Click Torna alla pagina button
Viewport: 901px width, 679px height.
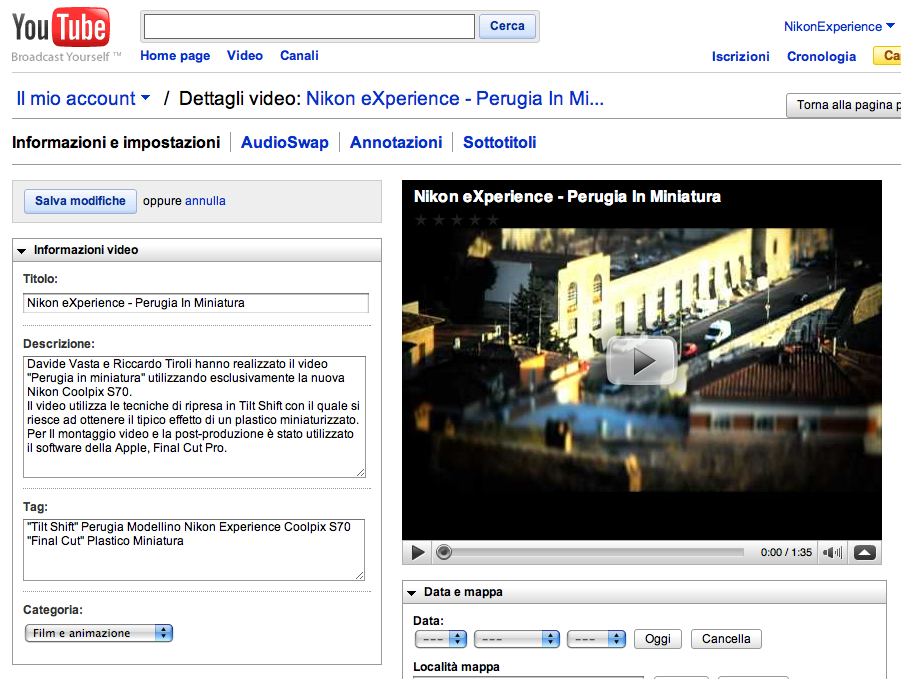click(x=844, y=105)
